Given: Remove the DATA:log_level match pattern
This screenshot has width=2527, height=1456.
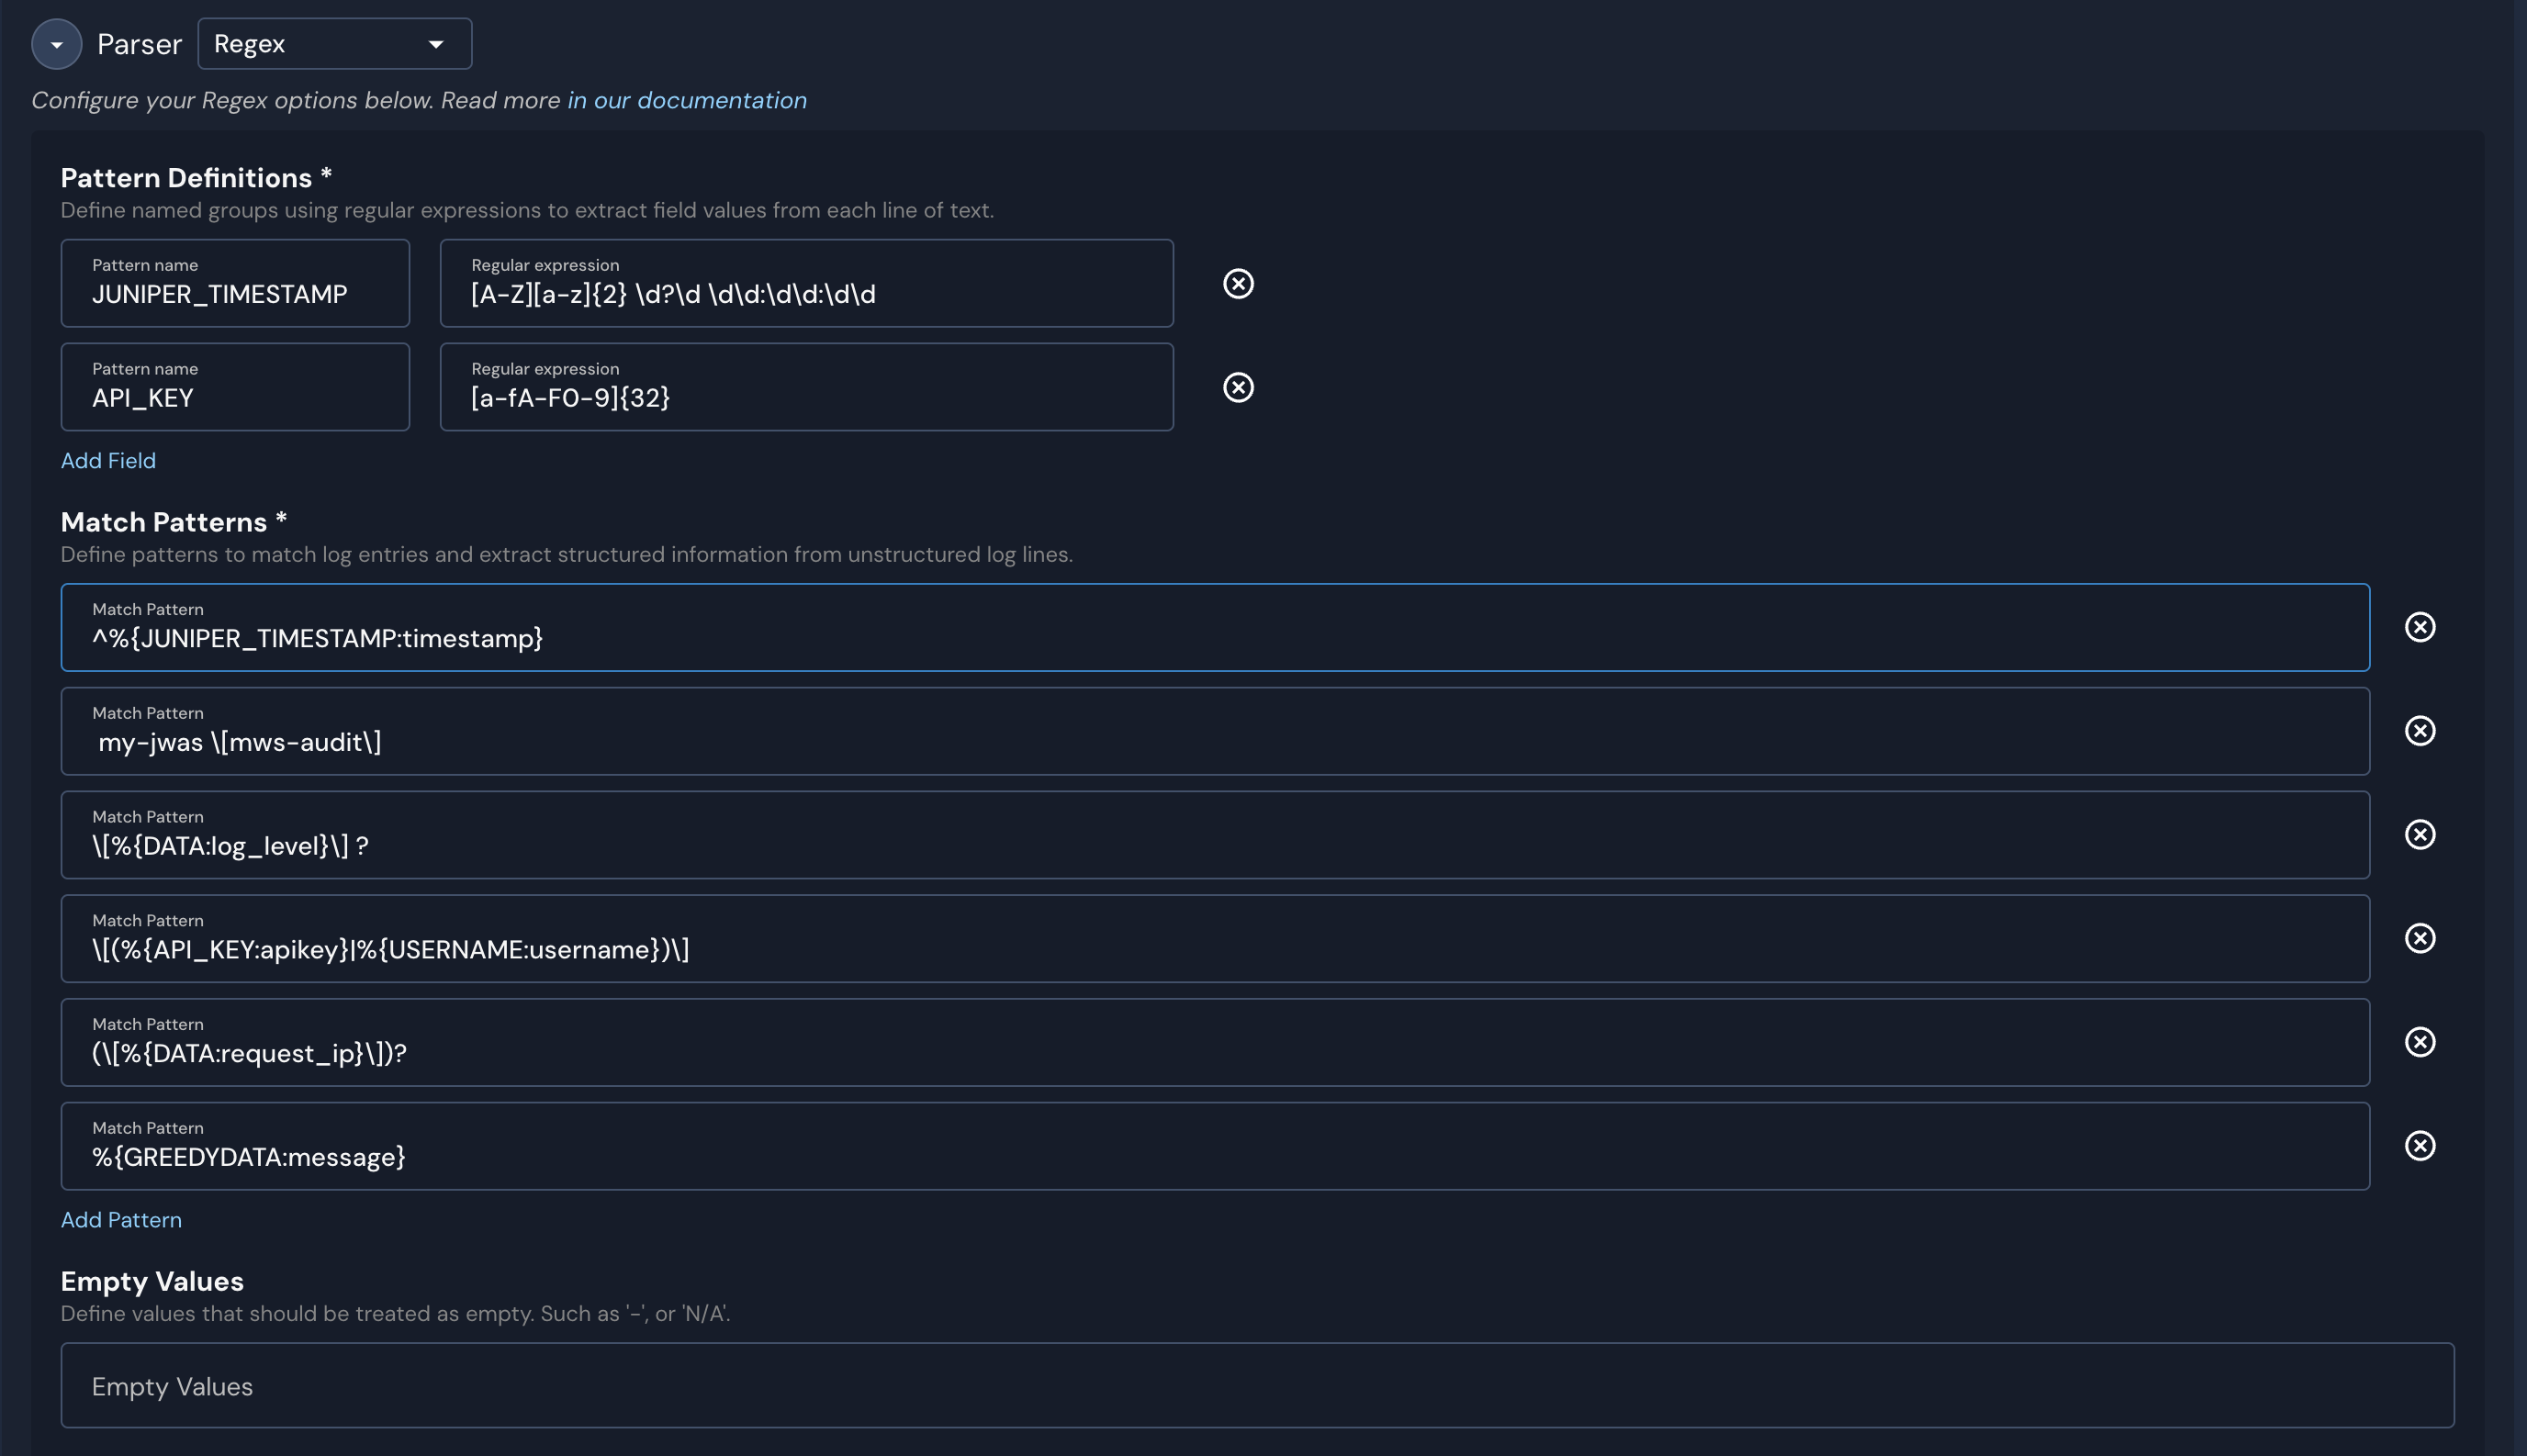Looking at the screenshot, I should [2421, 835].
